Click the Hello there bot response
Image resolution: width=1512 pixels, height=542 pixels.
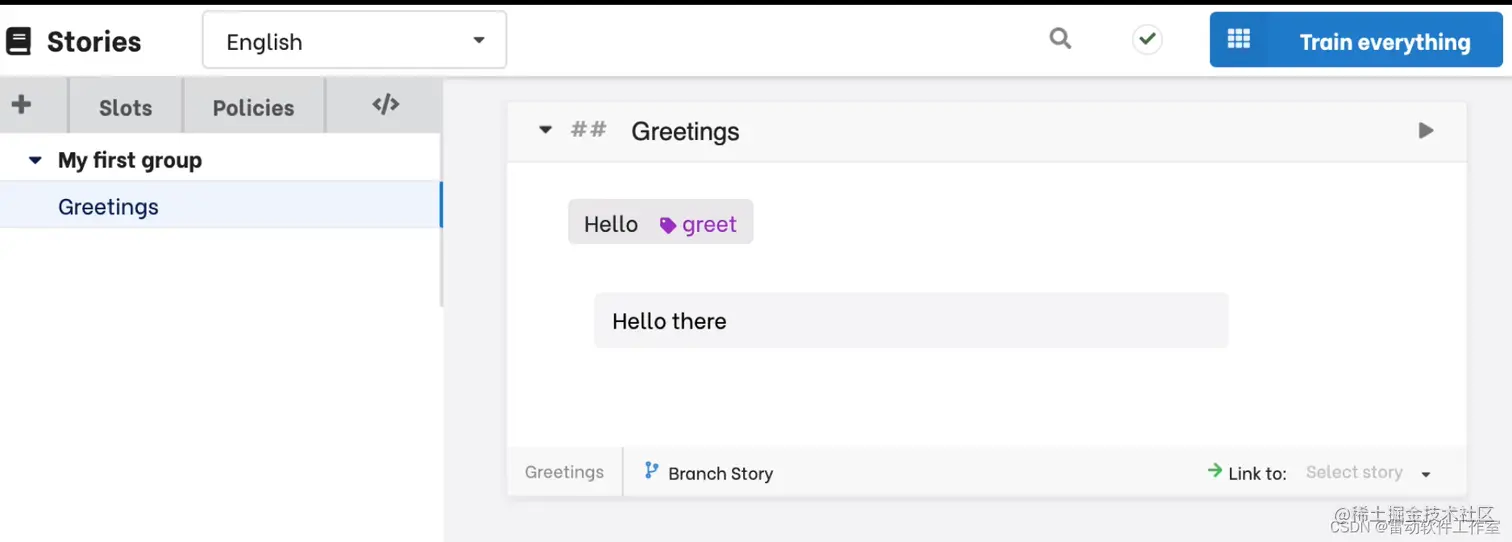coord(911,320)
